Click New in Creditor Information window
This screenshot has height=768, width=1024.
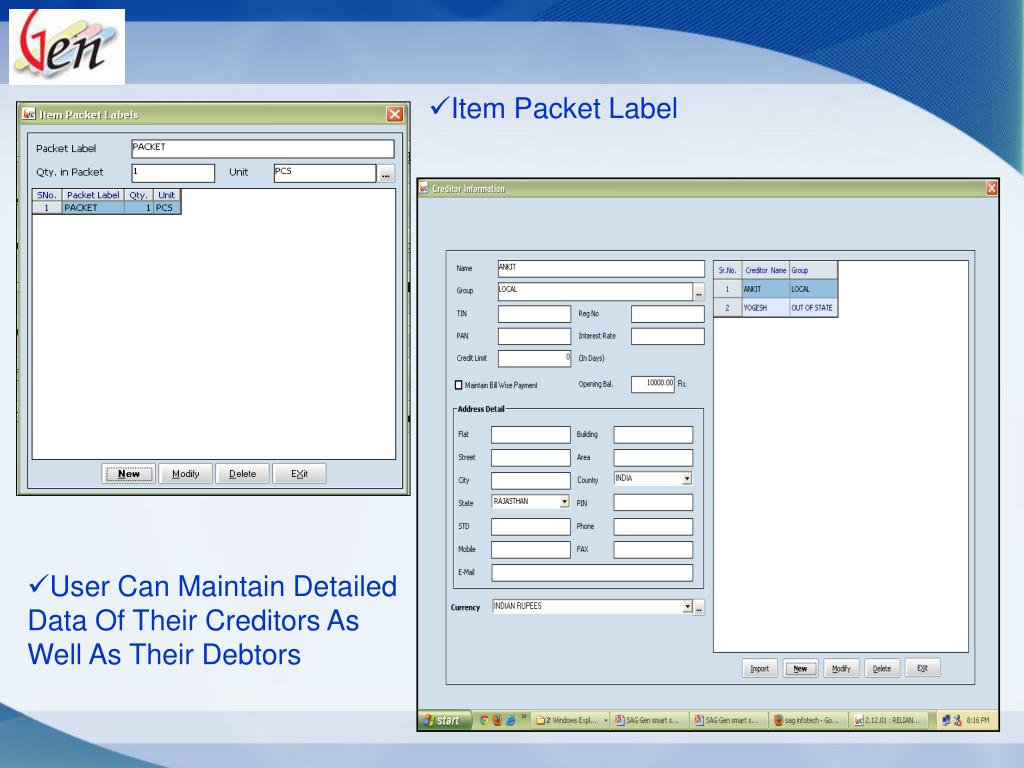pyautogui.click(x=800, y=669)
